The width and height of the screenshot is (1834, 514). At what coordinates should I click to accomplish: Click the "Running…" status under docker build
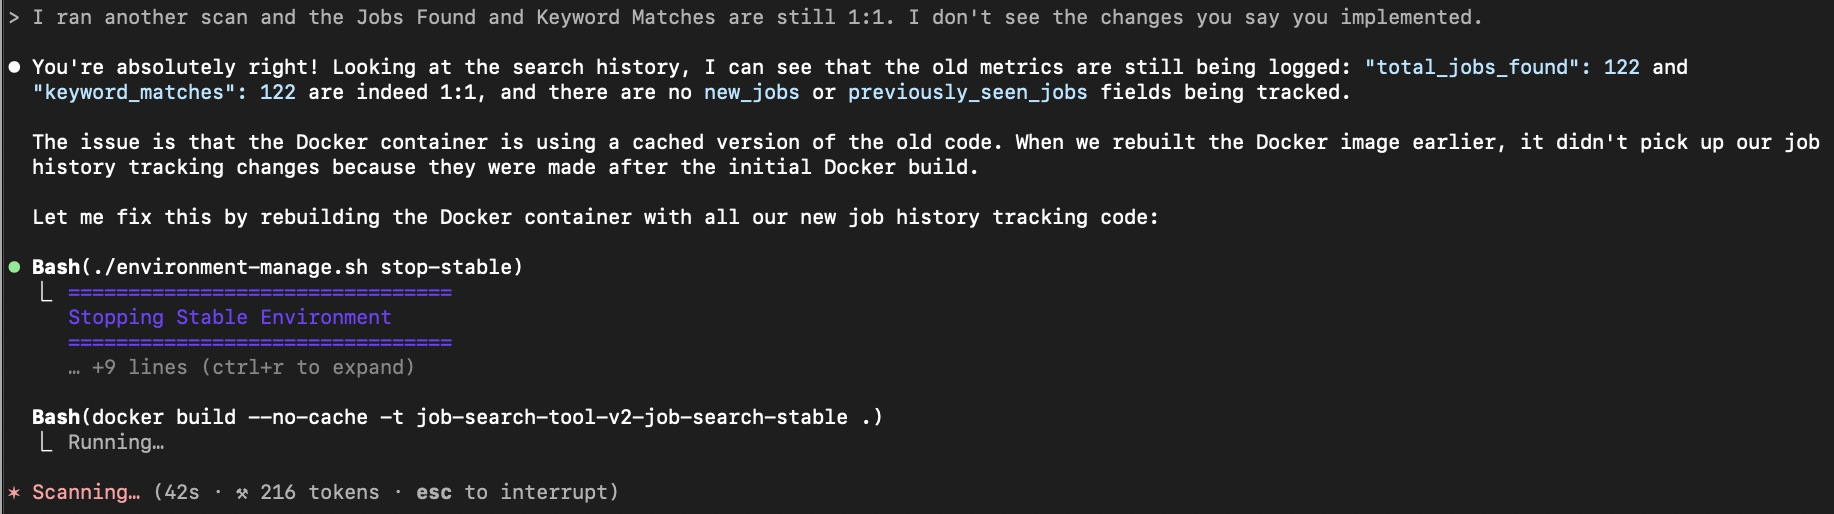[115, 442]
